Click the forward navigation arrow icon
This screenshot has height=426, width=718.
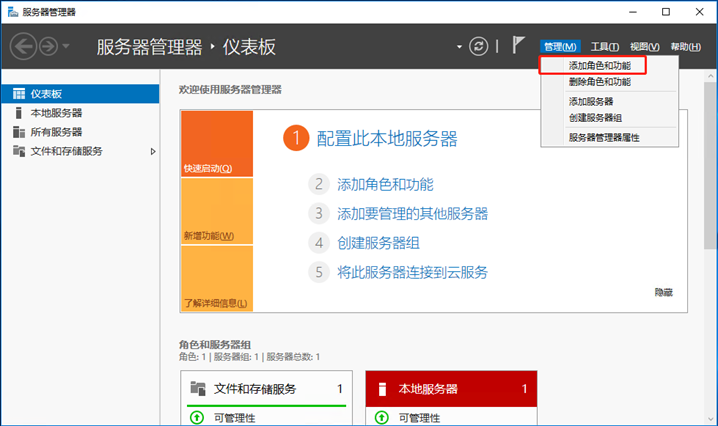click(x=48, y=47)
